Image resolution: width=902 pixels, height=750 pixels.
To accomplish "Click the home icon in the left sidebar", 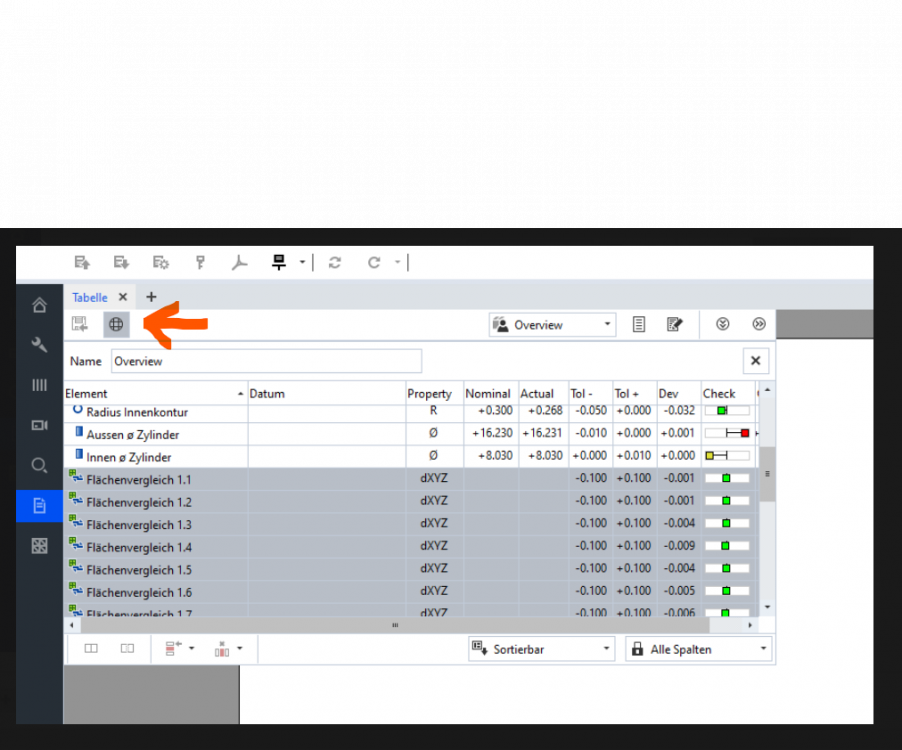I will pyautogui.click(x=39, y=305).
